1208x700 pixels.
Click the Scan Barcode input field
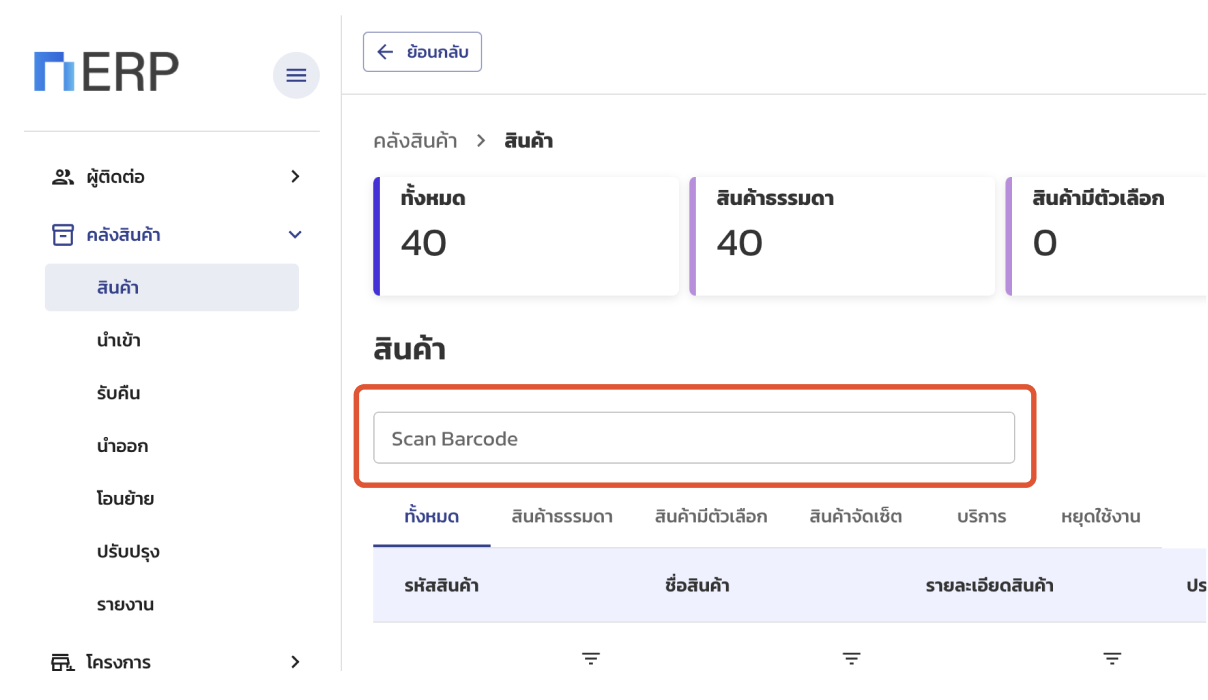click(693, 437)
